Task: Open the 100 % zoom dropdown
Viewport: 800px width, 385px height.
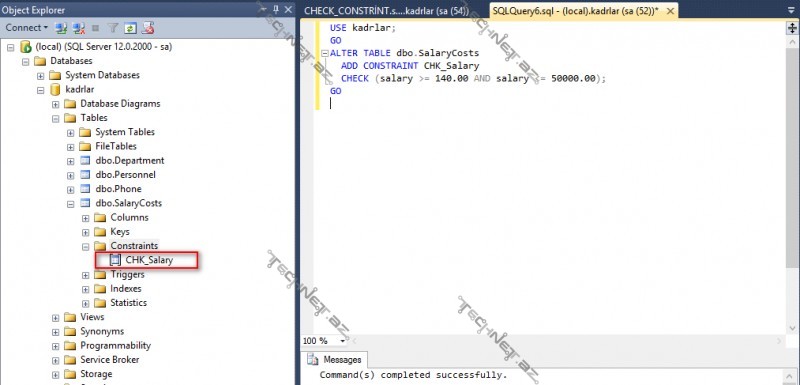Action: (342, 341)
